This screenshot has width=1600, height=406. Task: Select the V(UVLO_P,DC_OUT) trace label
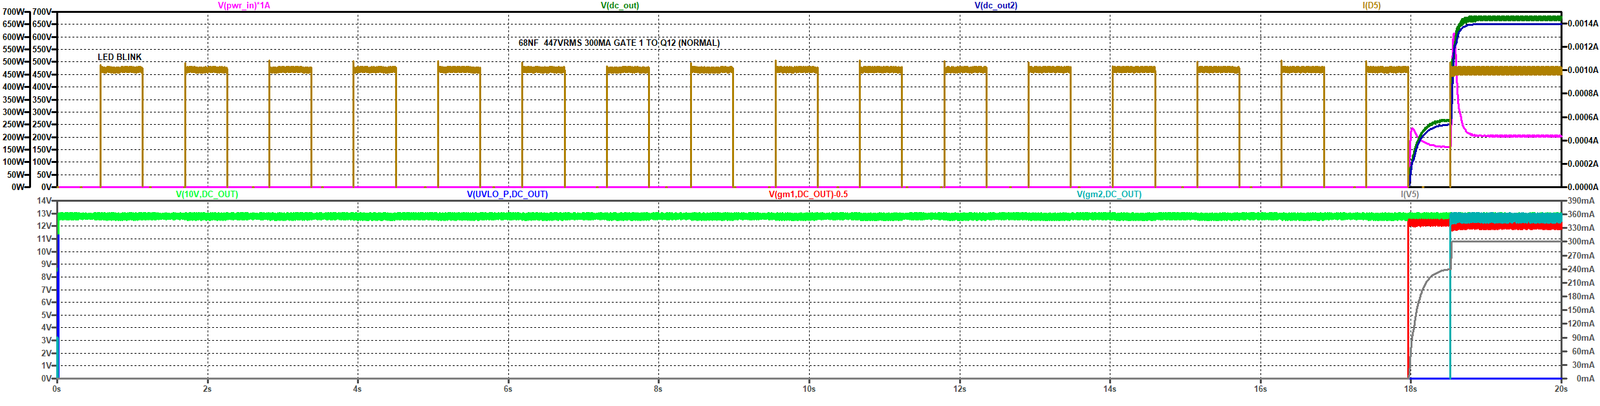click(507, 194)
